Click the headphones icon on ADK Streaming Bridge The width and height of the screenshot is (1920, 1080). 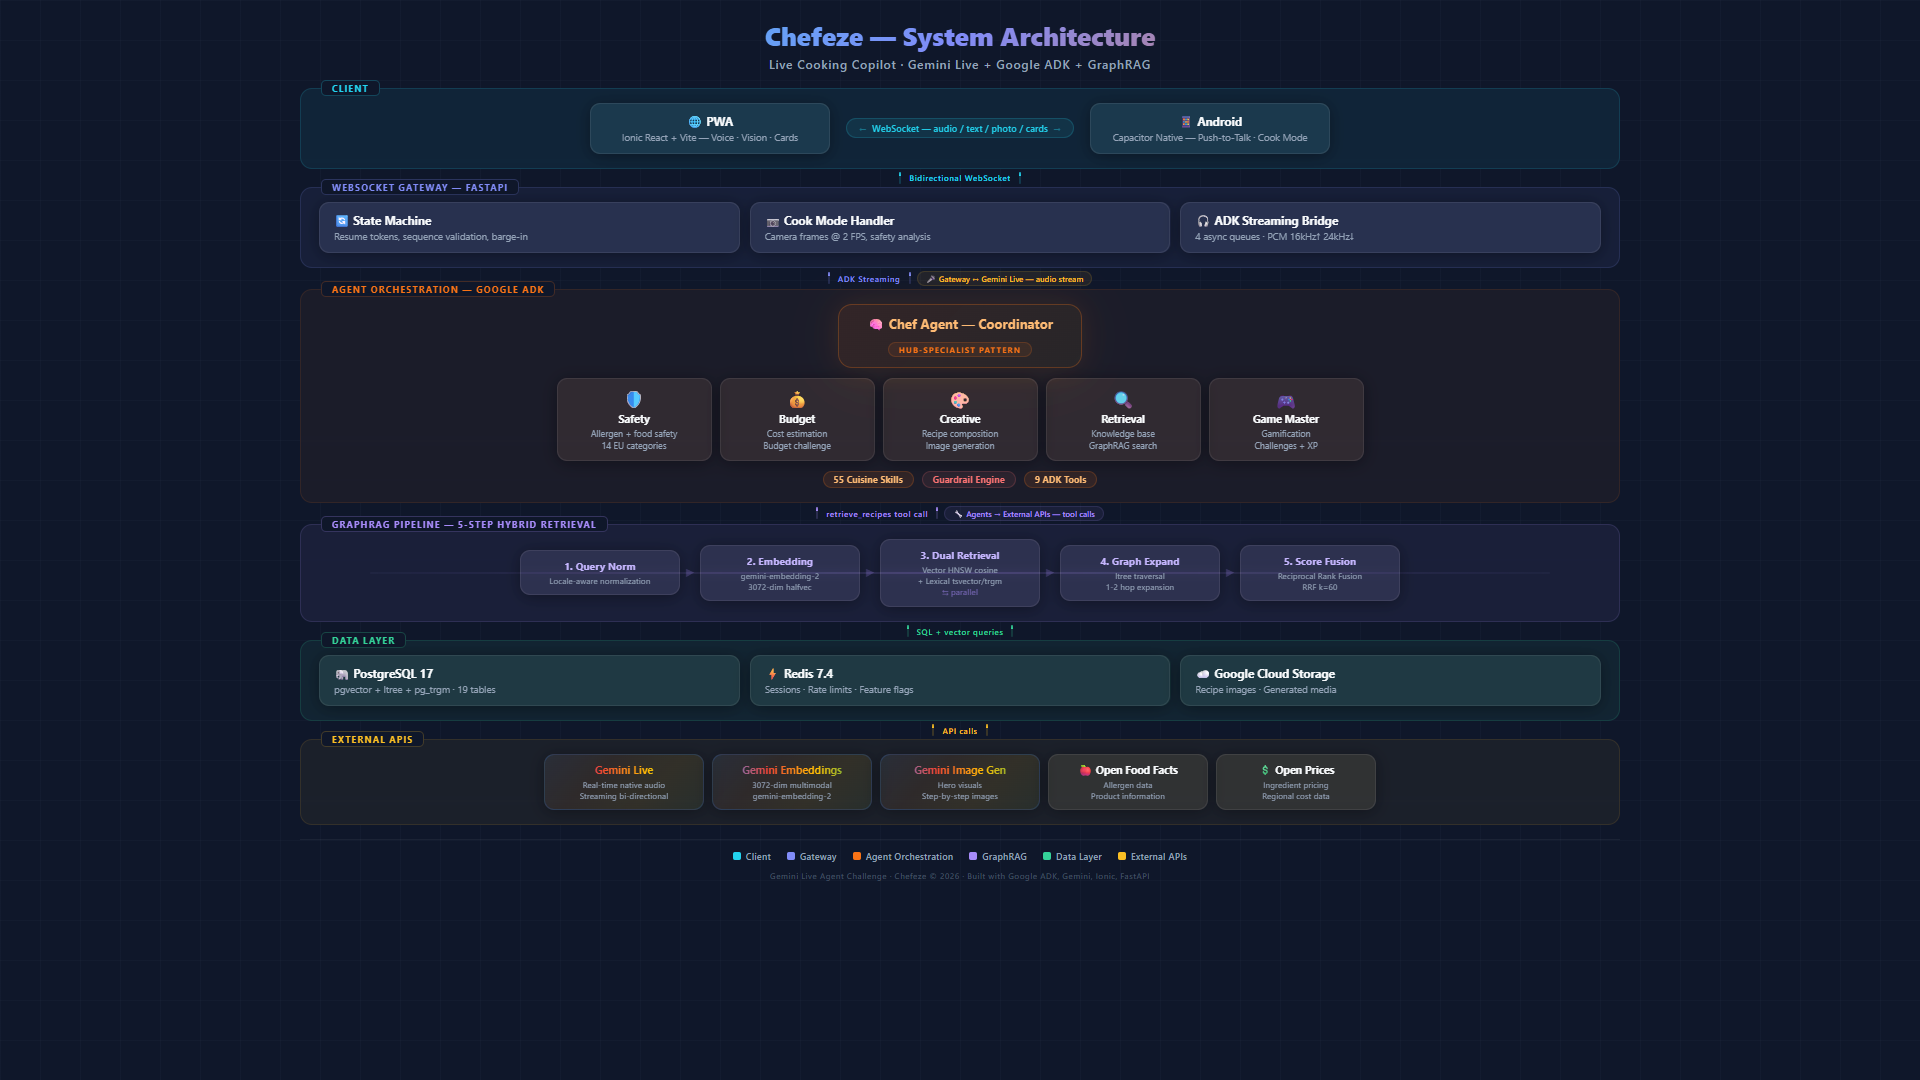pos(1203,221)
